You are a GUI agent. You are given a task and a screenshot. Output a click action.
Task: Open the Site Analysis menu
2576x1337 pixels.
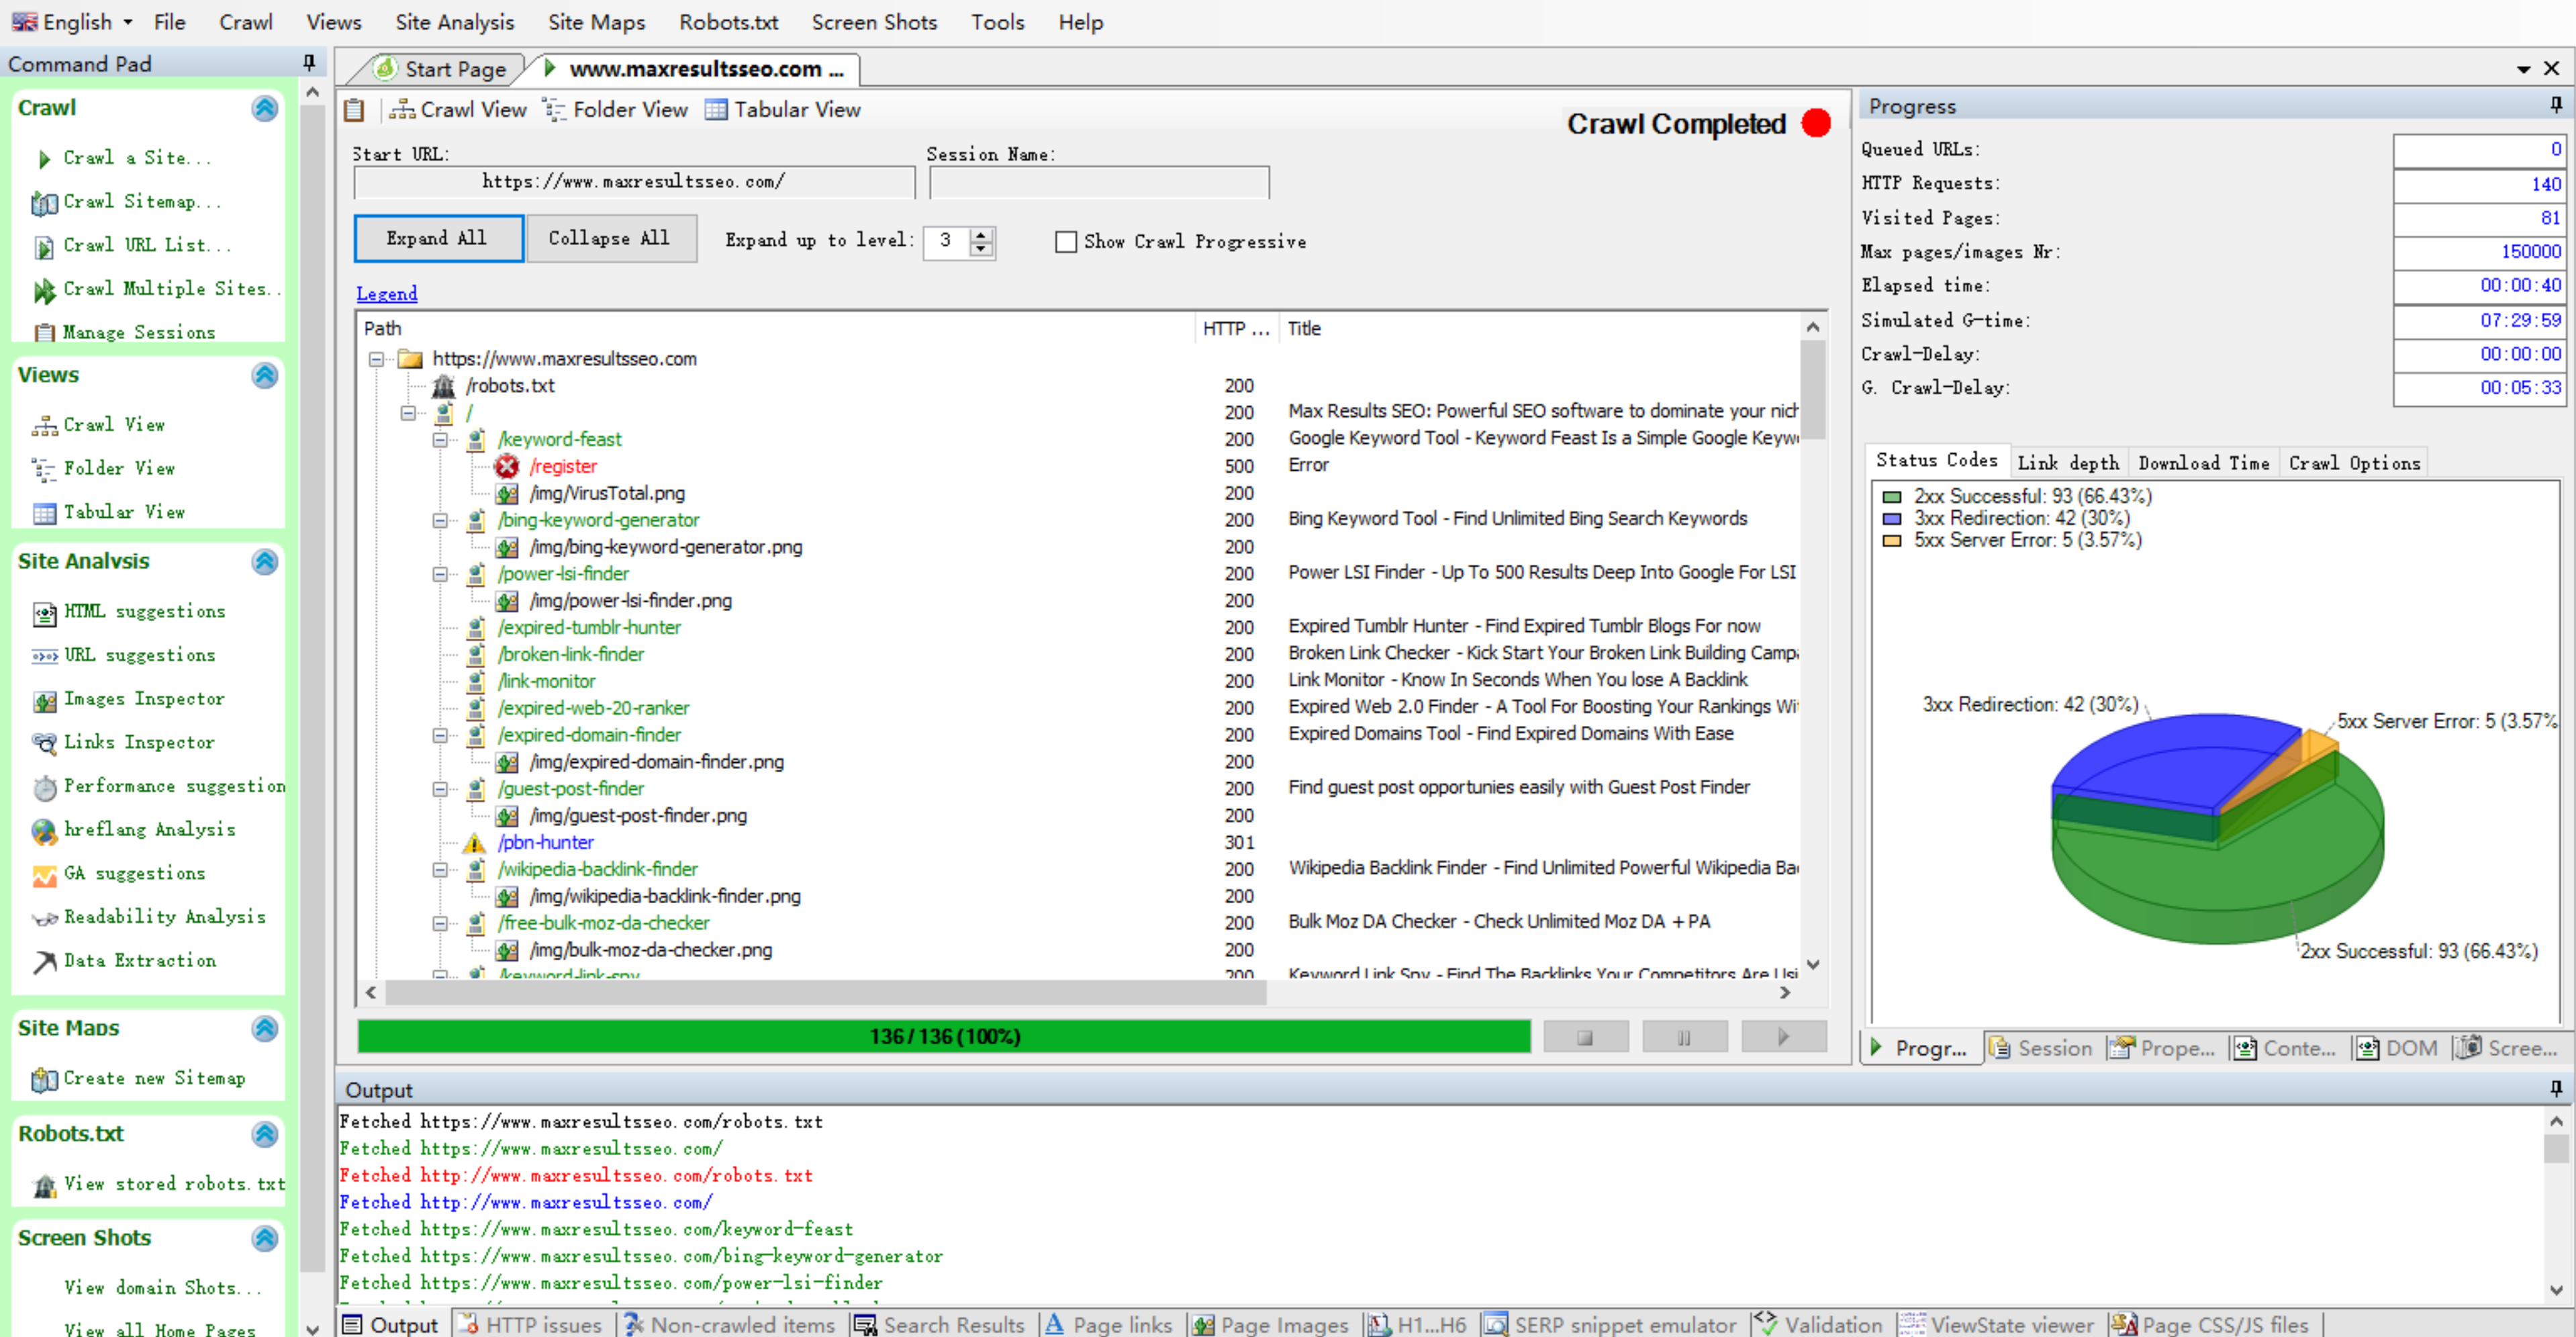coord(454,22)
